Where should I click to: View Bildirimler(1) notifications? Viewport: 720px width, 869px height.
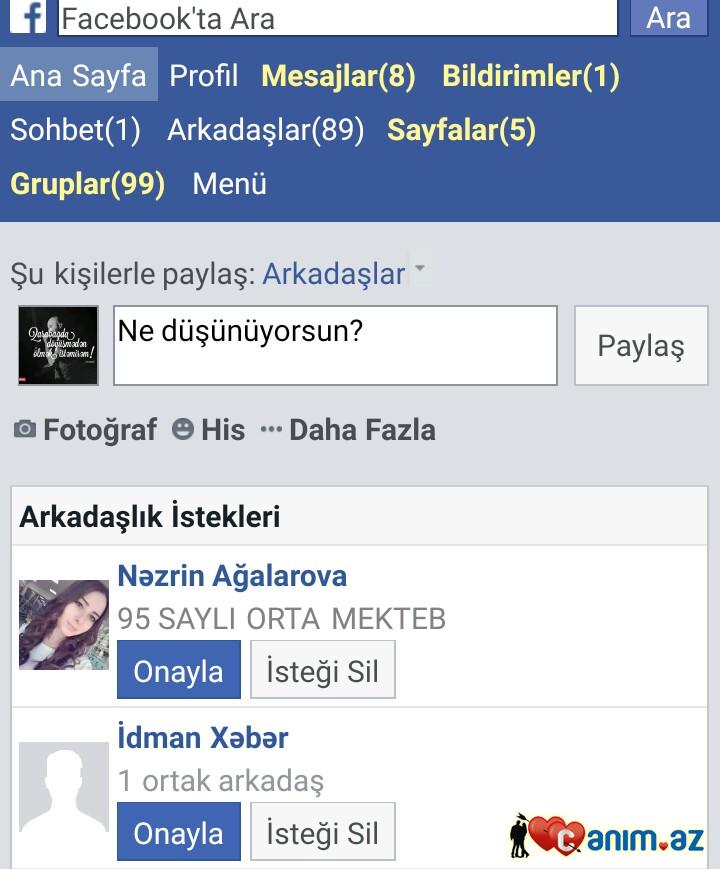530,76
